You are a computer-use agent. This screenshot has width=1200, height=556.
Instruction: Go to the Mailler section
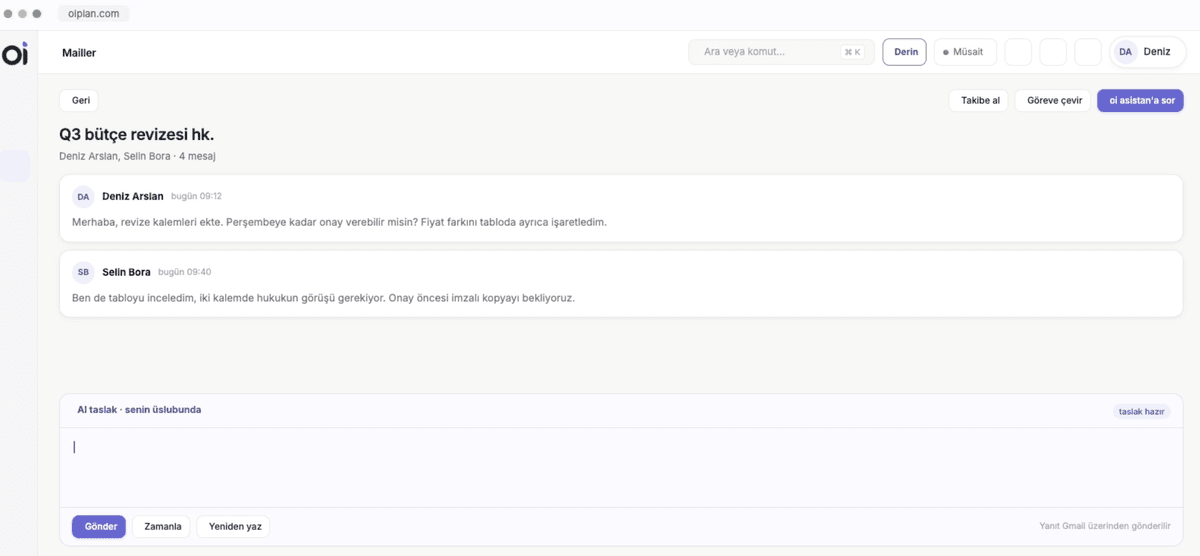click(x=79, y=53)
